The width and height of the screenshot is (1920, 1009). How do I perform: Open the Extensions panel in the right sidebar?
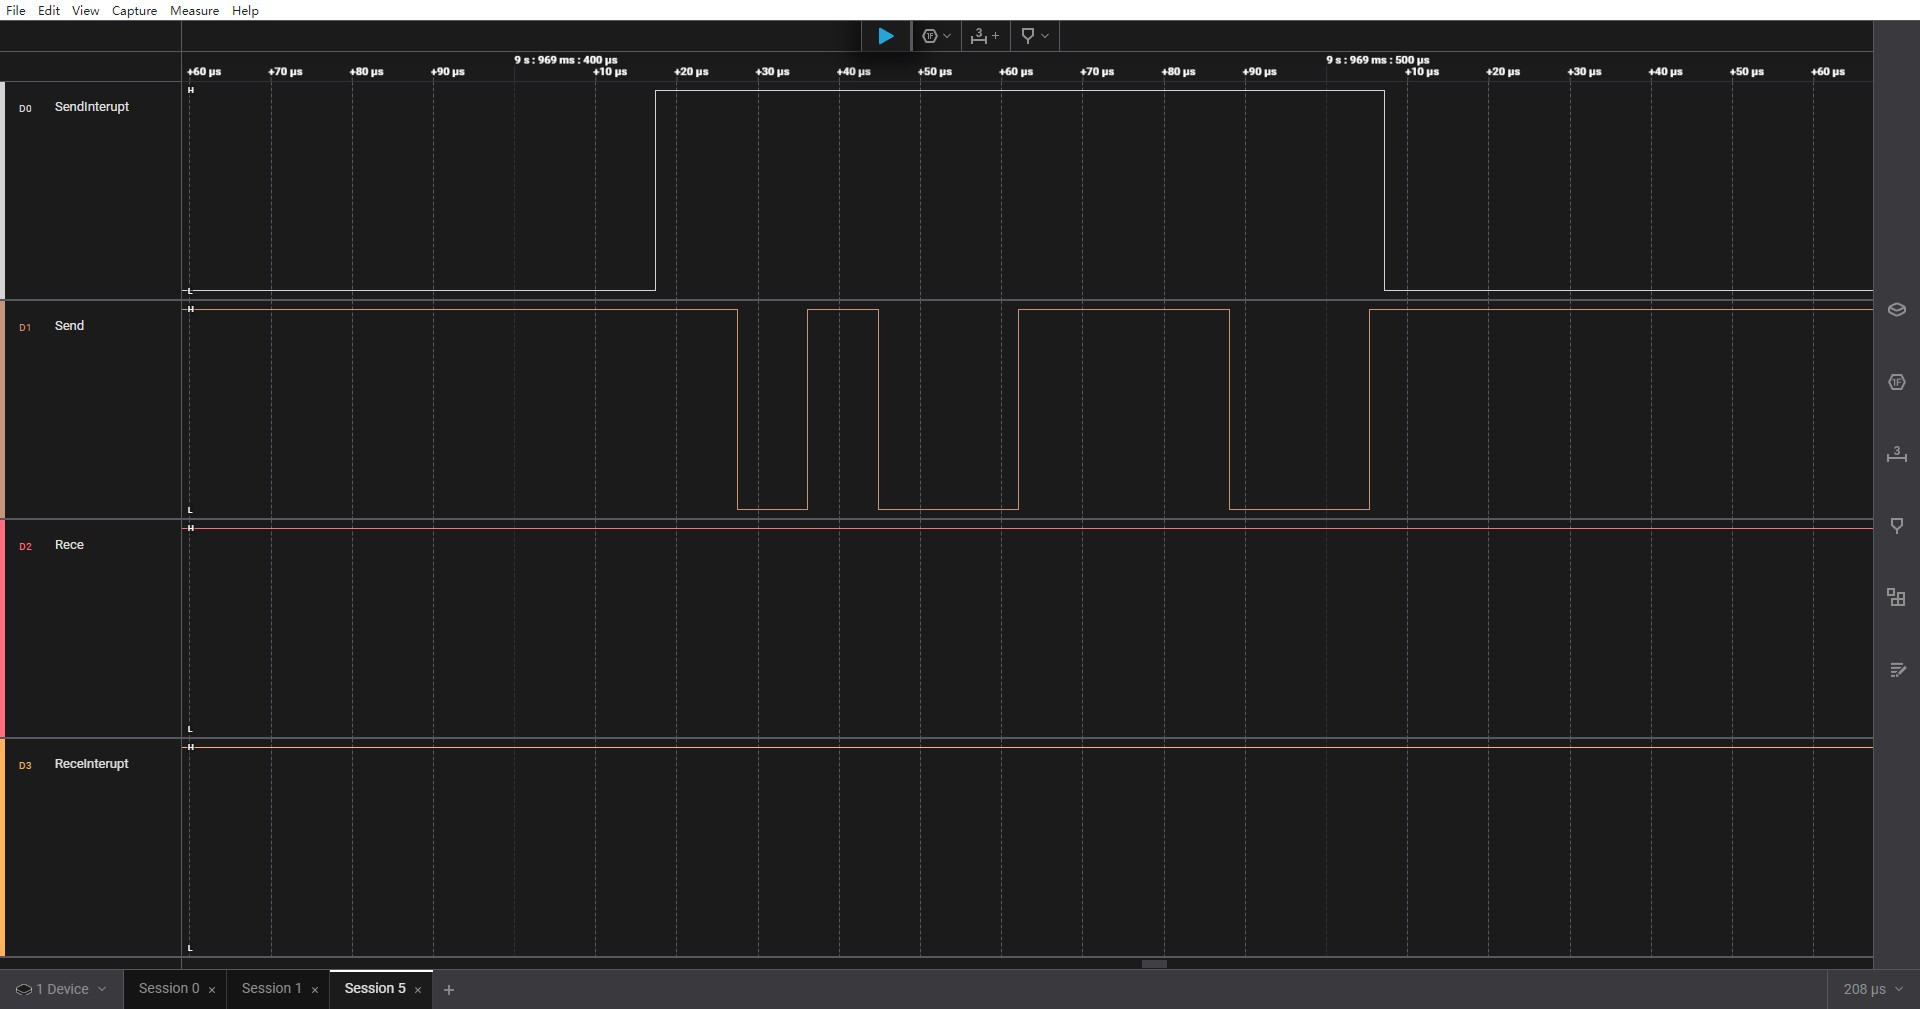click(x=1896, y=598)
